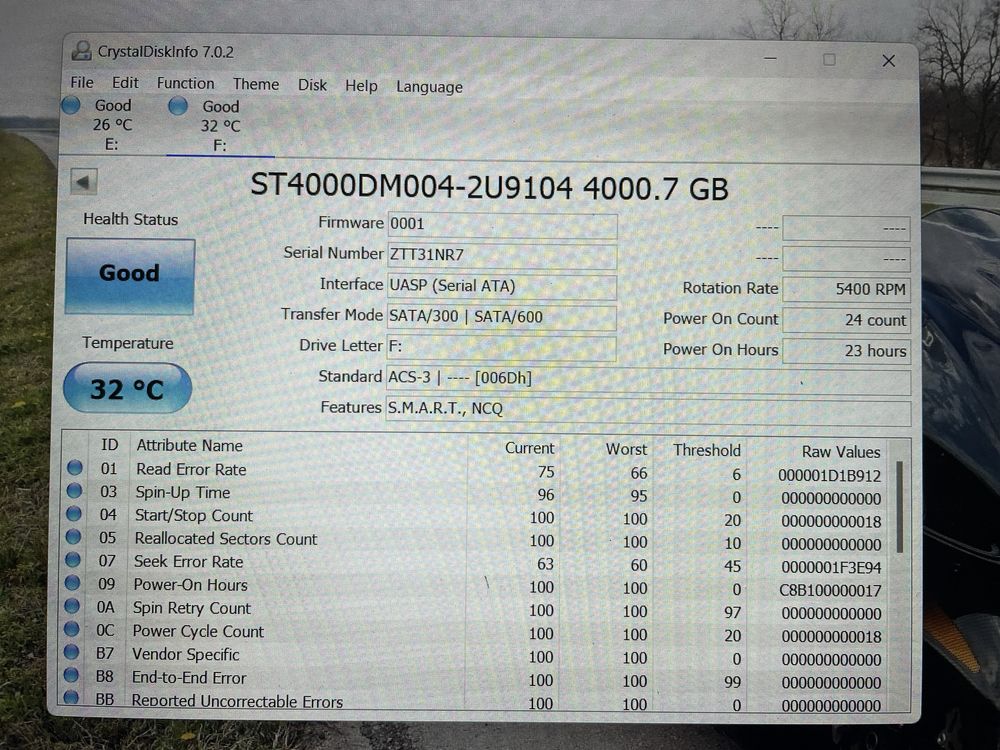Click the blue status orb for drive F:
The height and width of the screenshot is (750, 1000).
tap(178, 106)
